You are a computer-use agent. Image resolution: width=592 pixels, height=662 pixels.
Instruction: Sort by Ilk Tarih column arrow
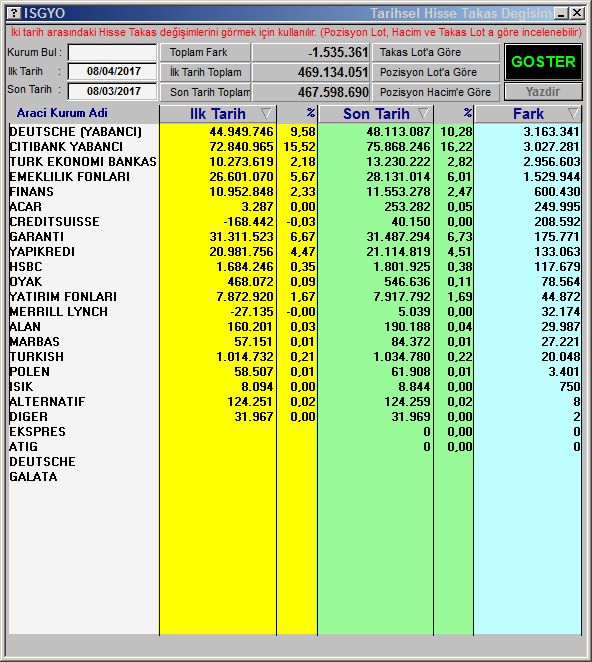coord(266,113)
